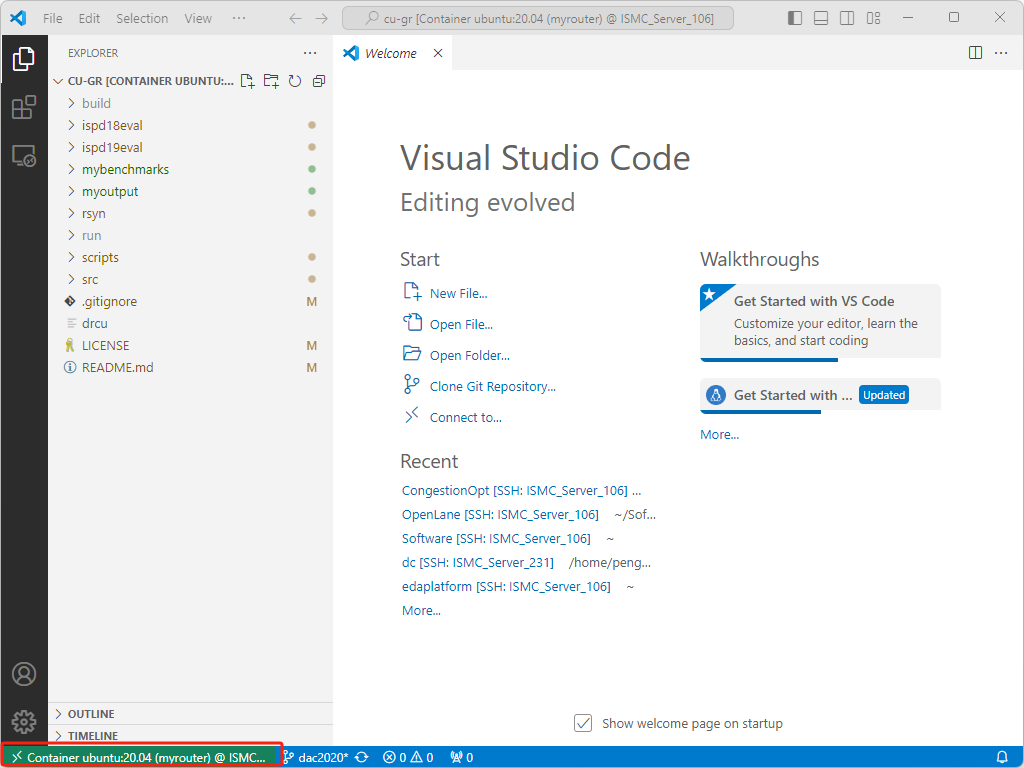This screenshot has width=1024, height=768.
Task: Expand the src folder
Action: click(191, 280)
